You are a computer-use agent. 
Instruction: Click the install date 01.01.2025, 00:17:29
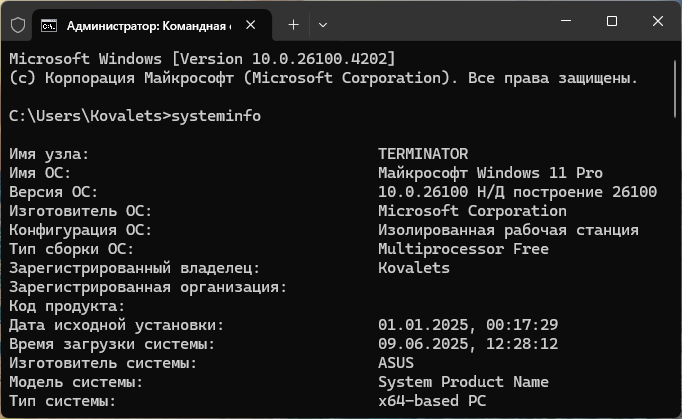point(468,325)
